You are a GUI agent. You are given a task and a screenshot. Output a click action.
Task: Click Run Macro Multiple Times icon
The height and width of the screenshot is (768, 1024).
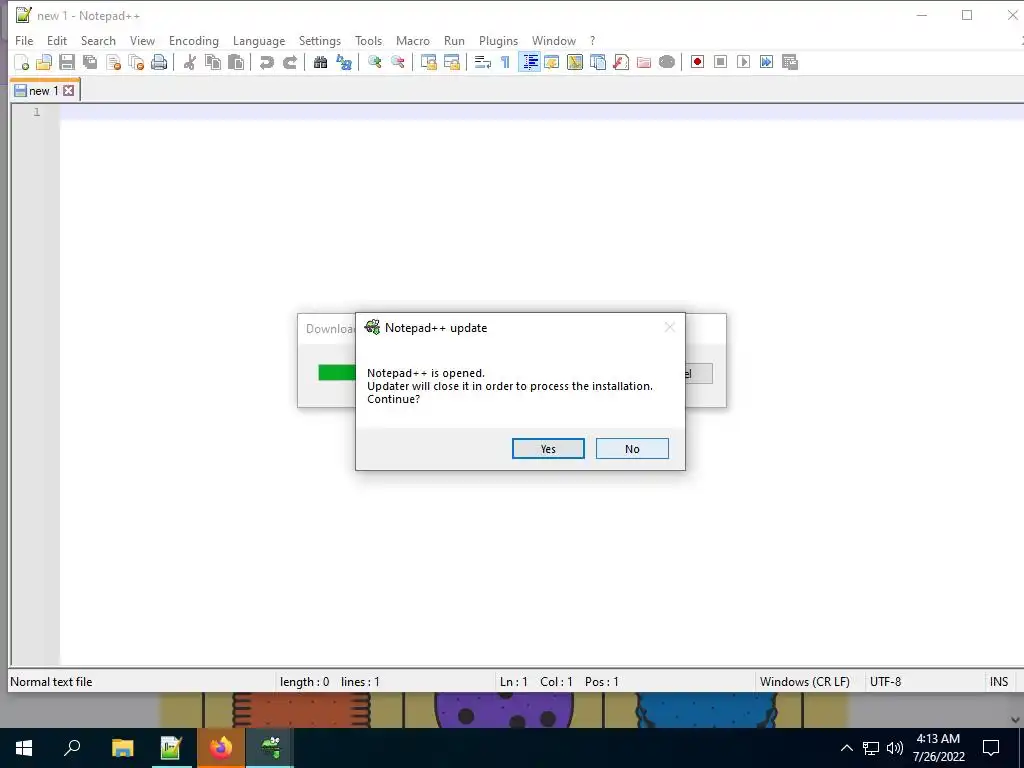767,62
